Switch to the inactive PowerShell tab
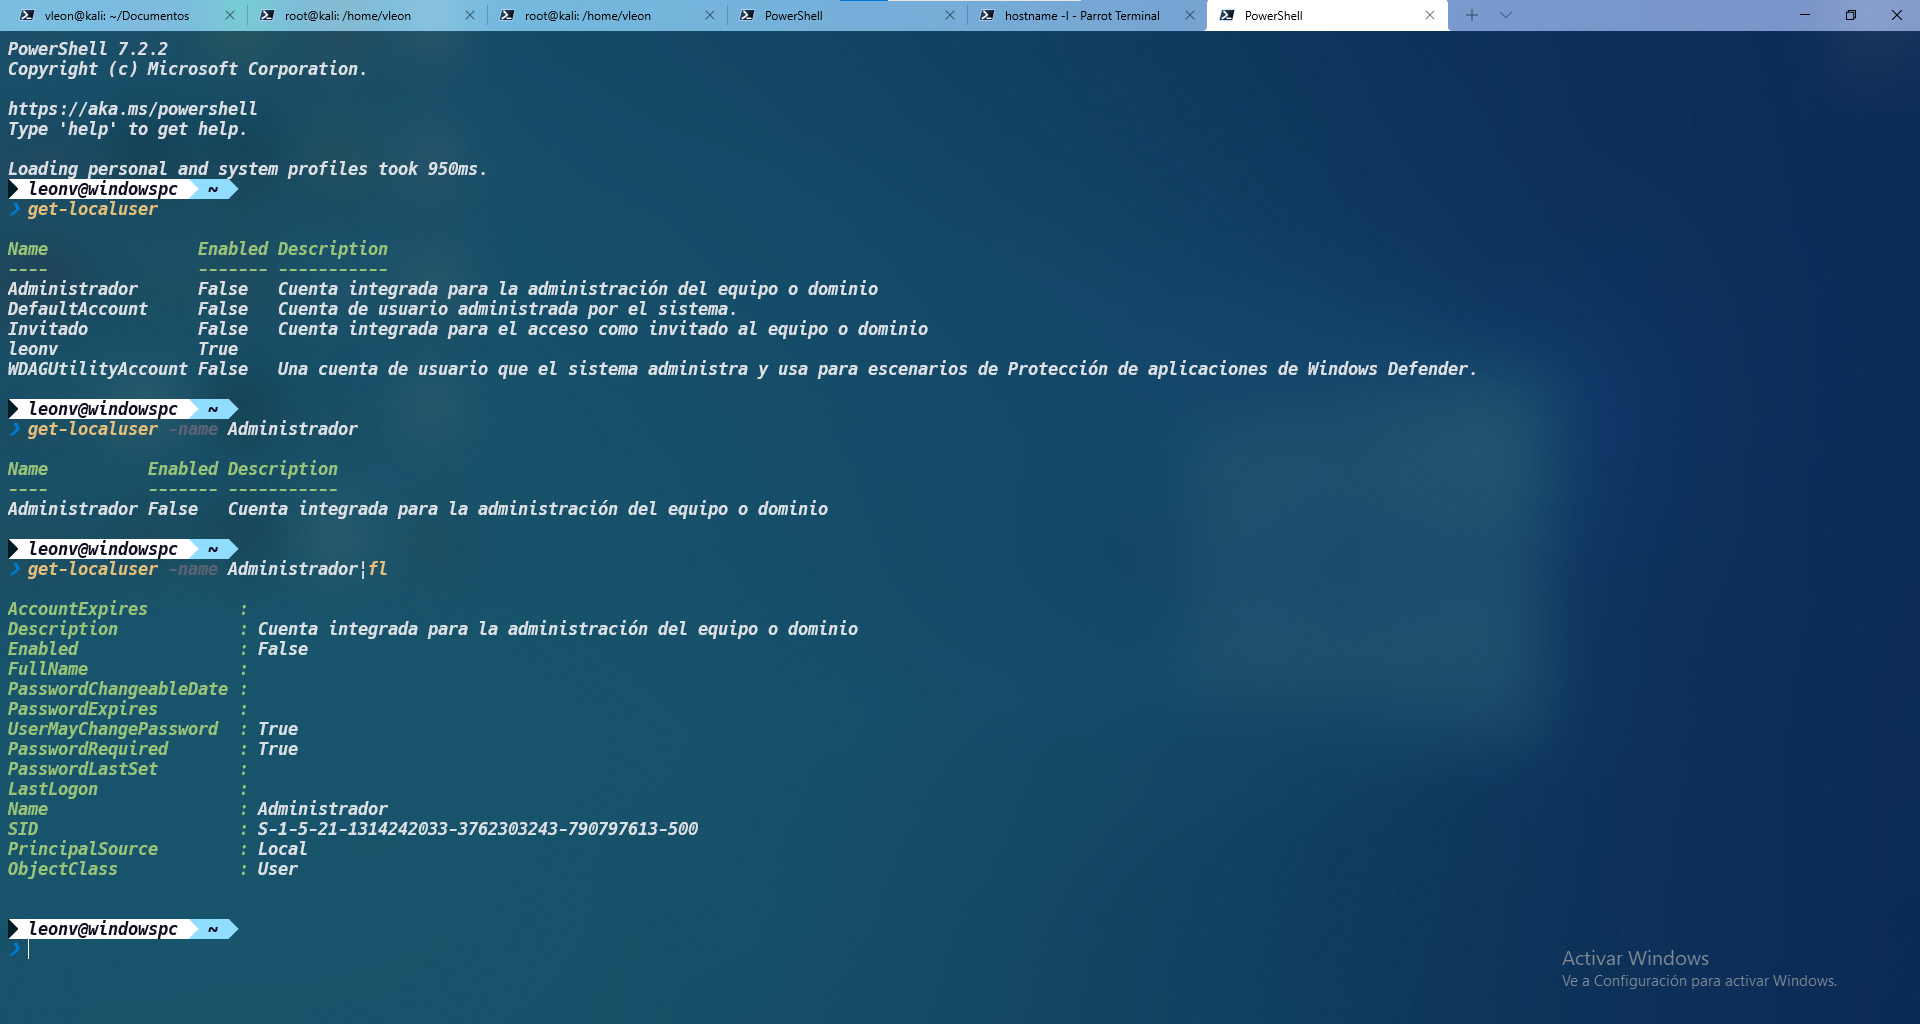Screen dimensions: 1920x1024 click(x=793, y=16)
